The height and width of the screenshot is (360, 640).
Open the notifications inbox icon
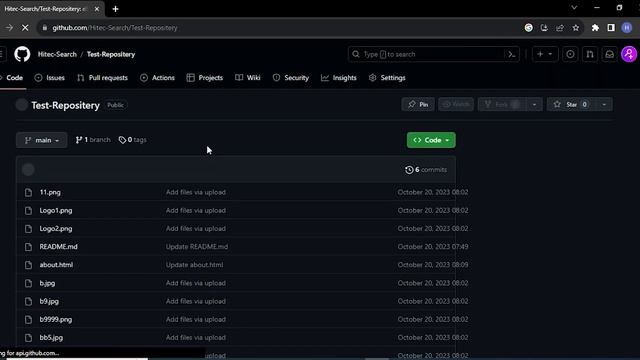609,54
